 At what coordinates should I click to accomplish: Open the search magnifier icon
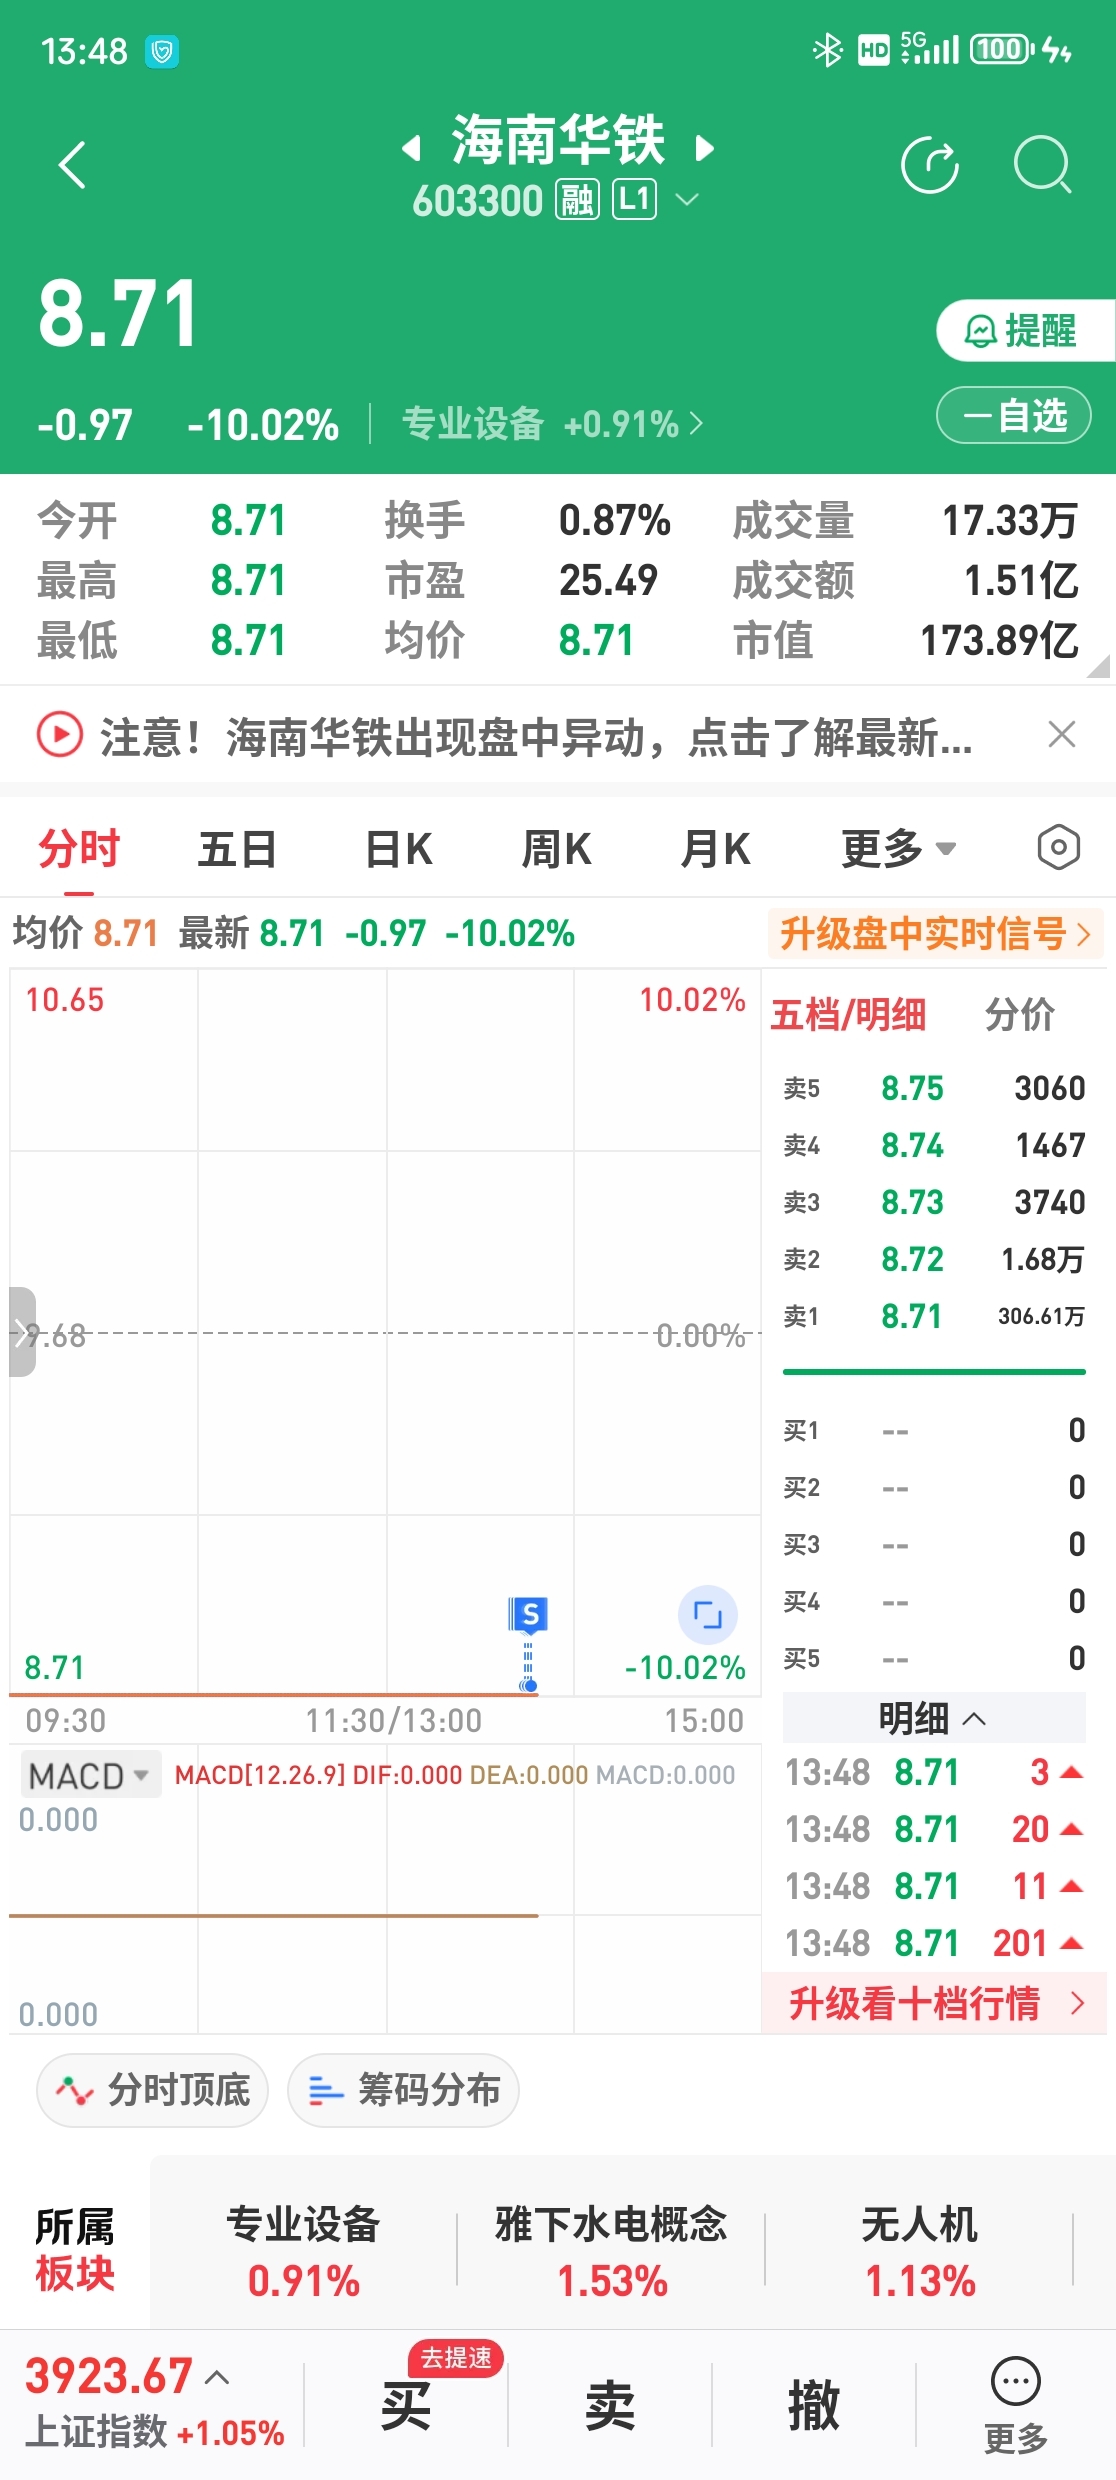pos(1043,165)
